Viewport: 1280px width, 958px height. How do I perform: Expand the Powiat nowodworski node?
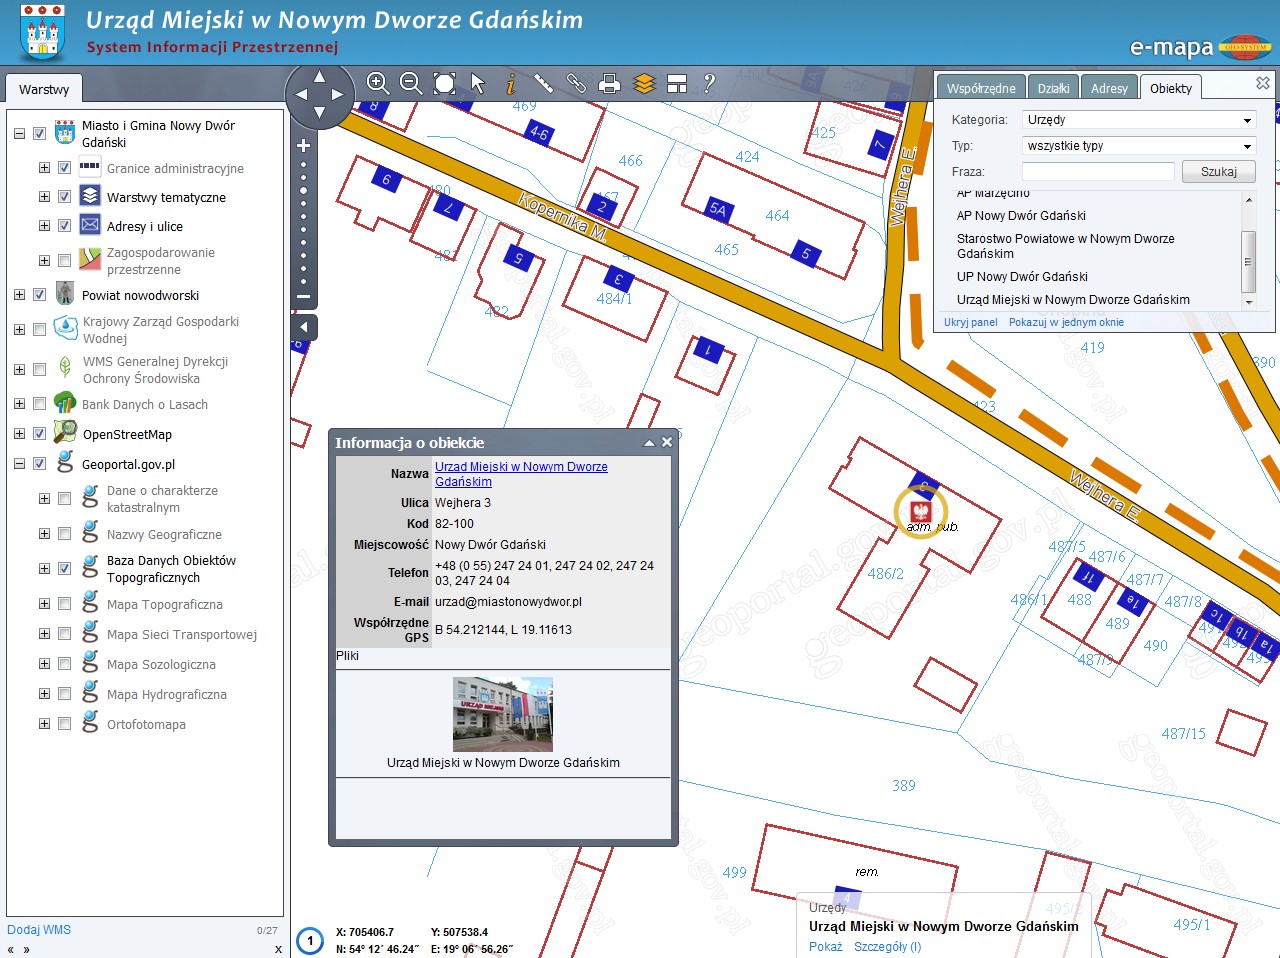tap(19, 295)
